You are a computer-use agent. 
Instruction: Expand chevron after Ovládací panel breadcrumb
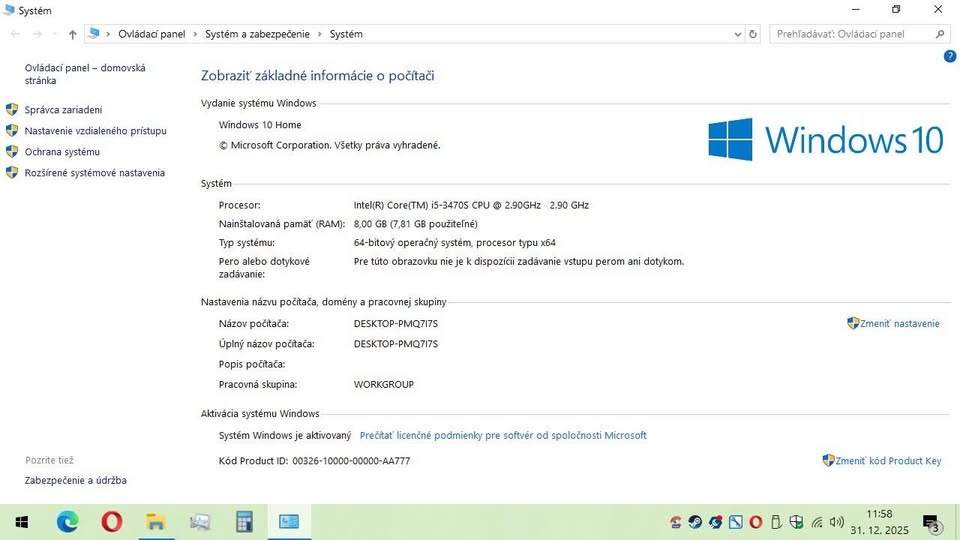195,34
